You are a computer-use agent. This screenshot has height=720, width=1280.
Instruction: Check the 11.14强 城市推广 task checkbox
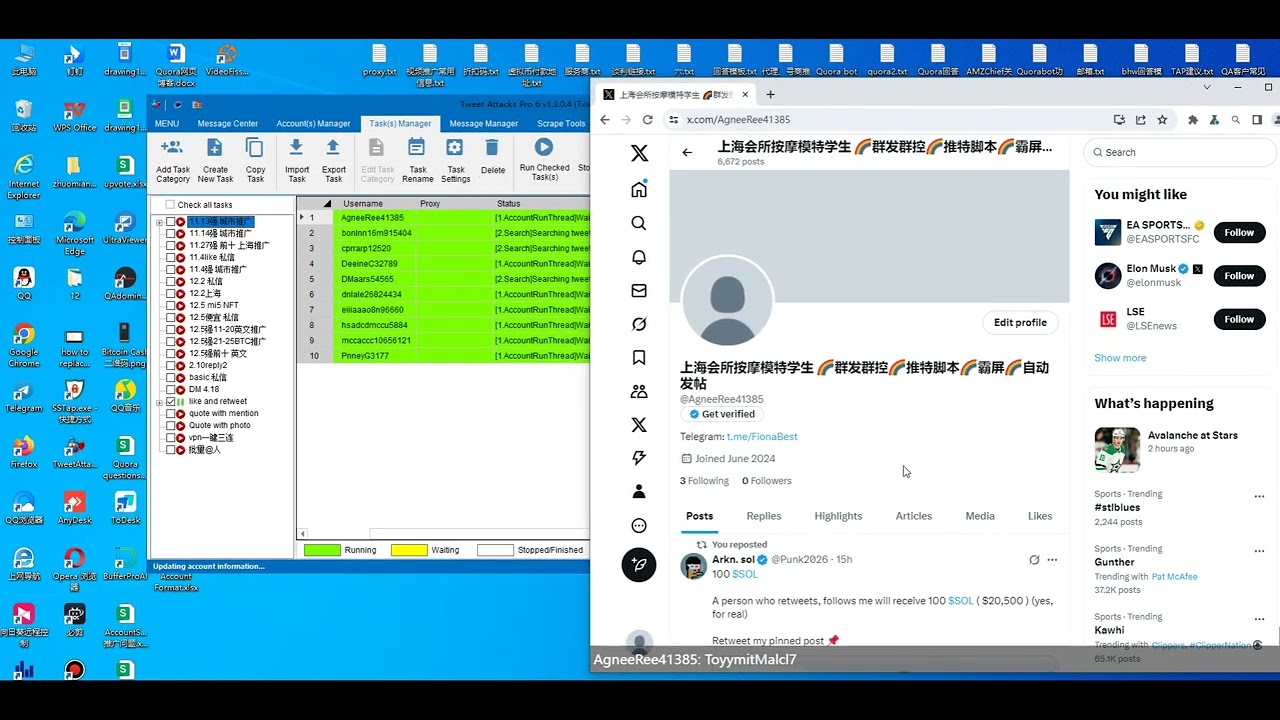tap(170, 233)
